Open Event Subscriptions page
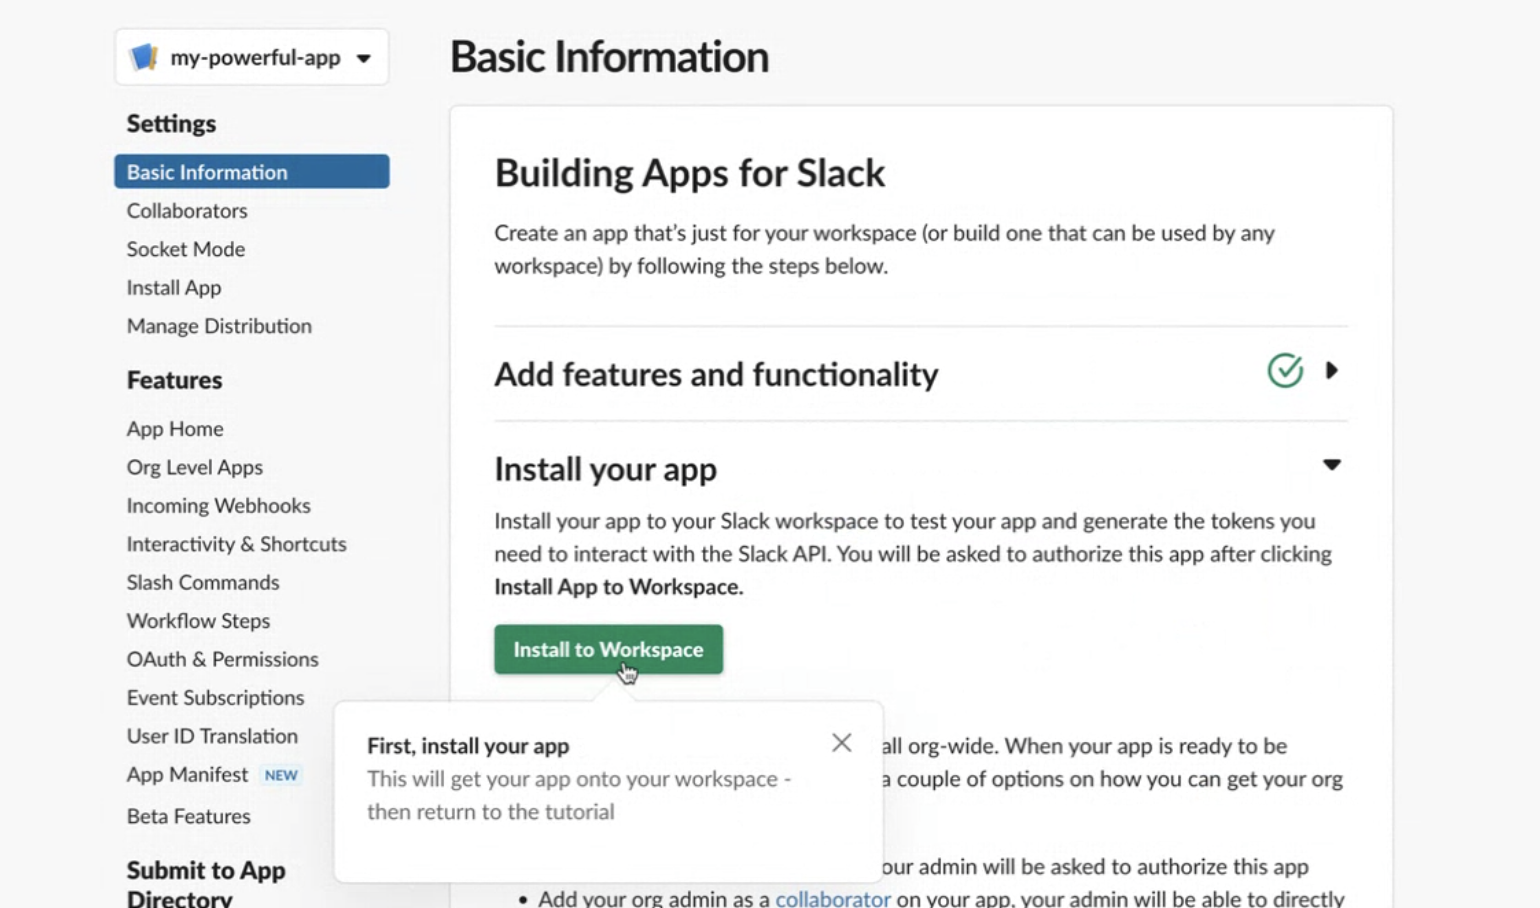 [215, 698]
